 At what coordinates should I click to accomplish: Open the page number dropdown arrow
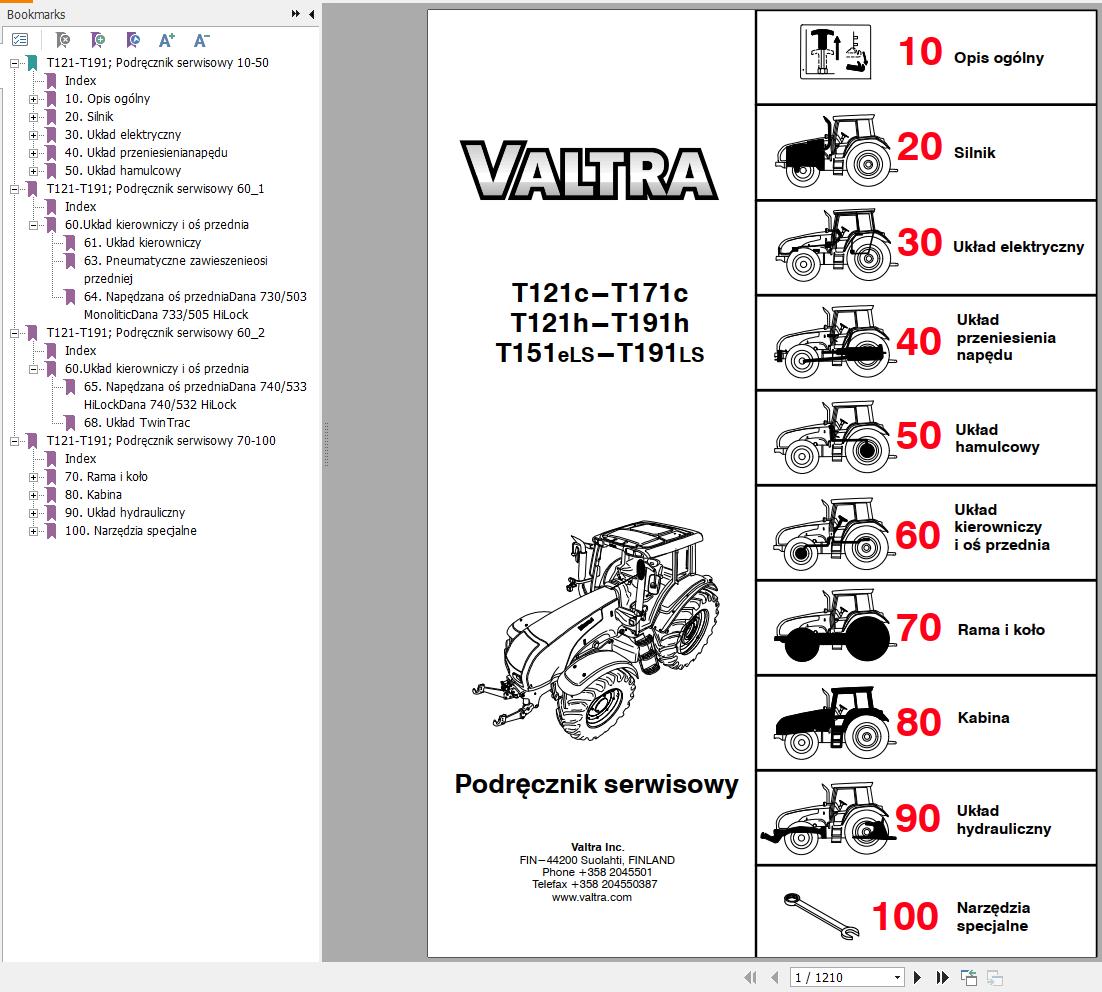[897, 977]
